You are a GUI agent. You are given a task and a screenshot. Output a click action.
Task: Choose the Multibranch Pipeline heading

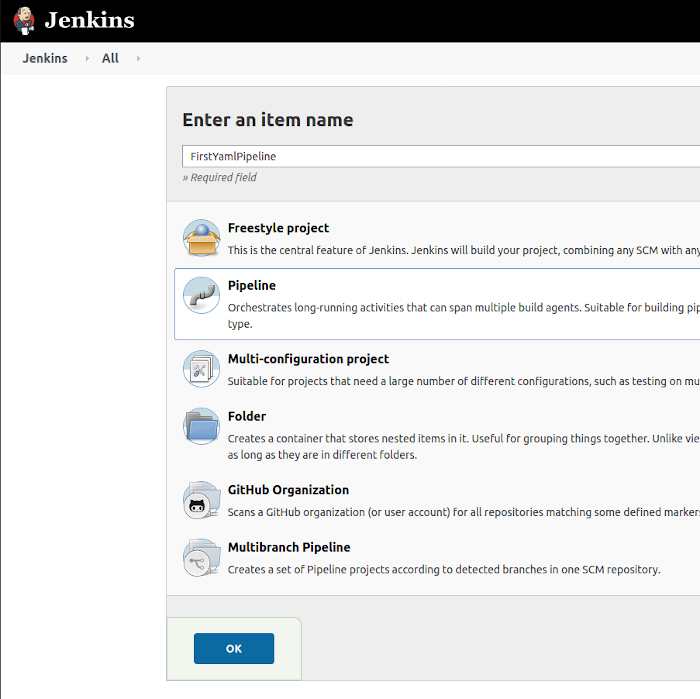pos(289,547)
